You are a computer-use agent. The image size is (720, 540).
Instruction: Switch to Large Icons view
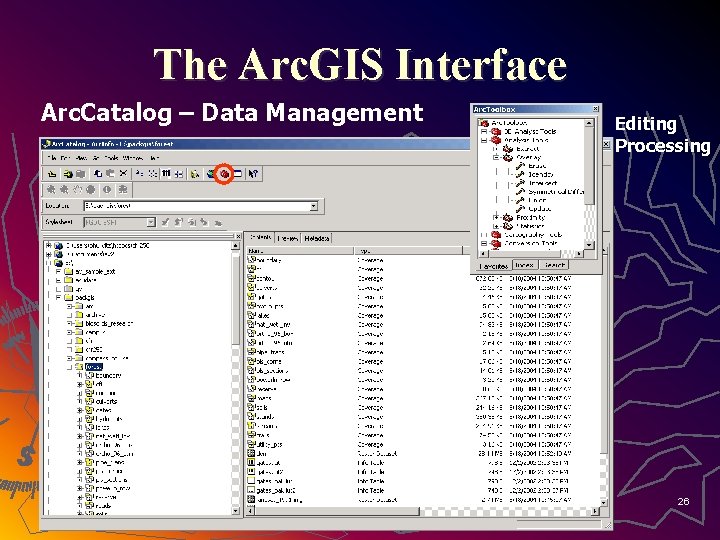(x=140, y=174)
